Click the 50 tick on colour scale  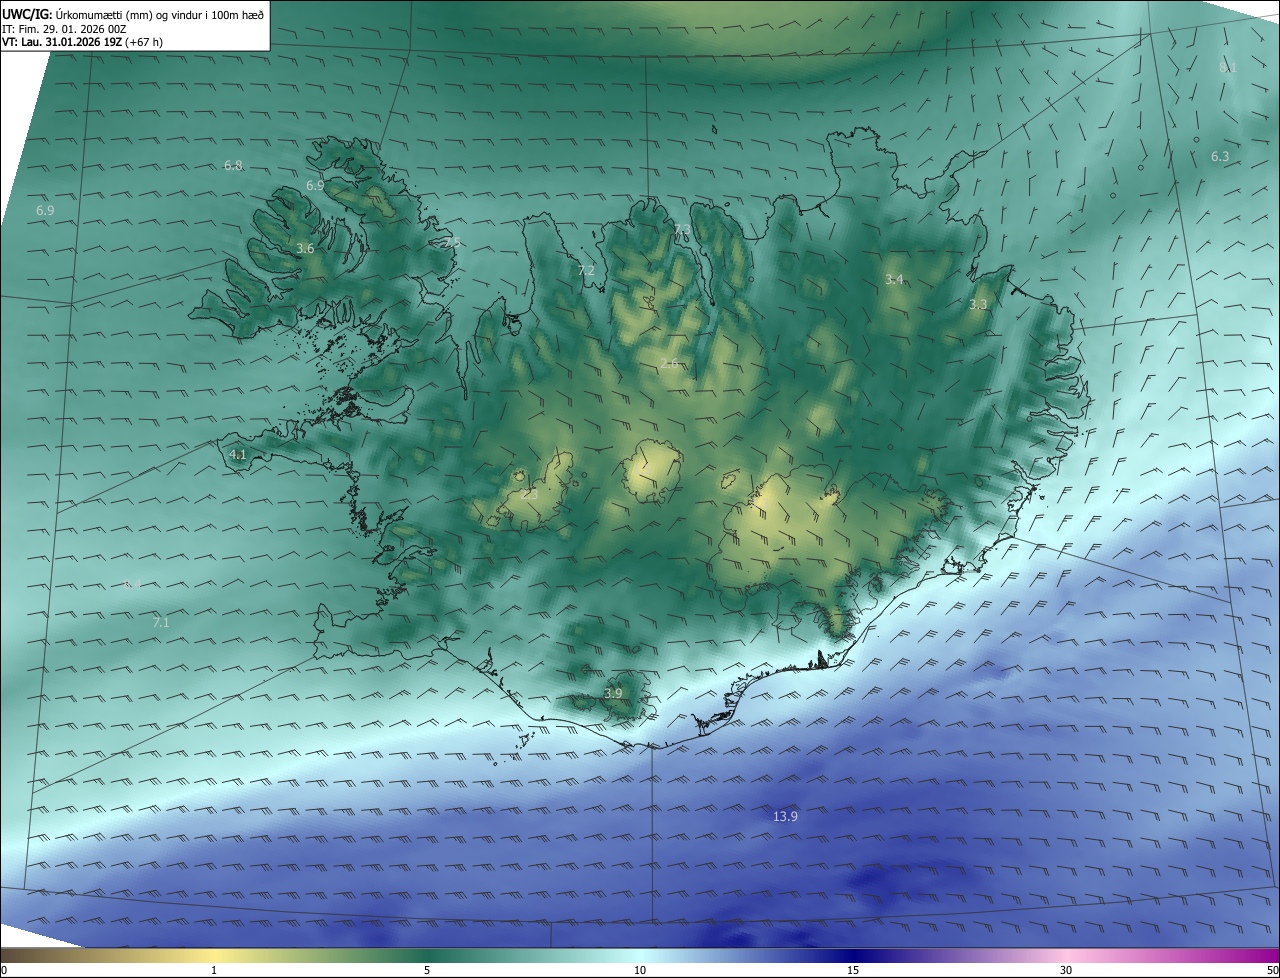coord(1272,970)
